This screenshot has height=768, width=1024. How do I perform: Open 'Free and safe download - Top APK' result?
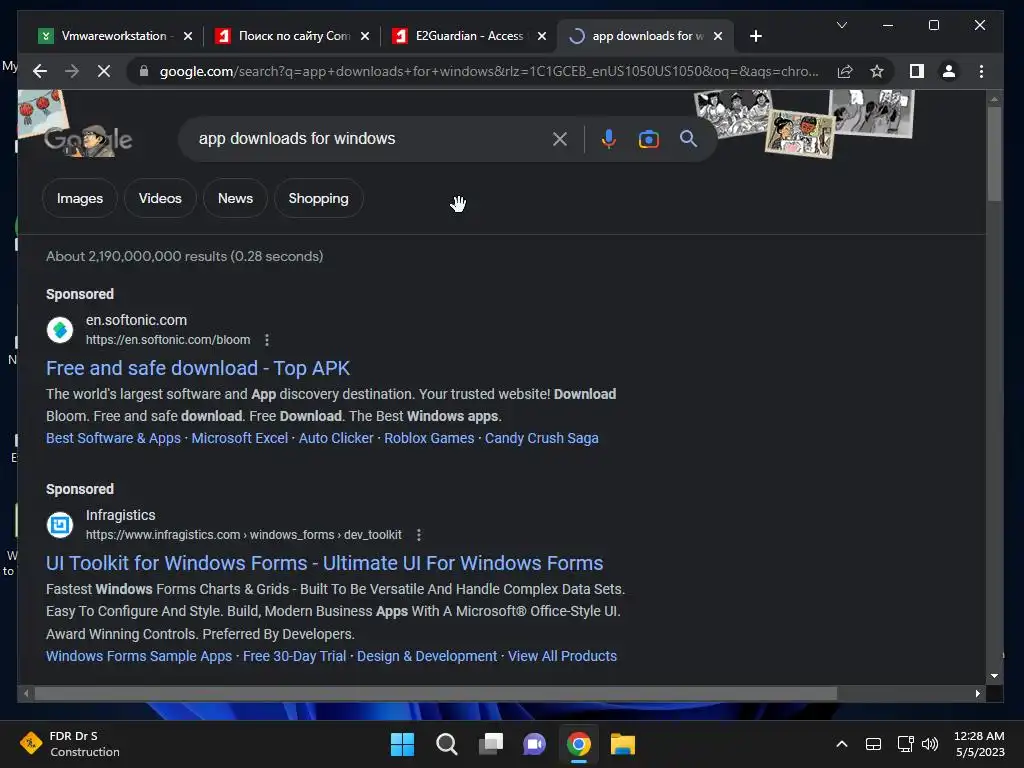(198, 368)
